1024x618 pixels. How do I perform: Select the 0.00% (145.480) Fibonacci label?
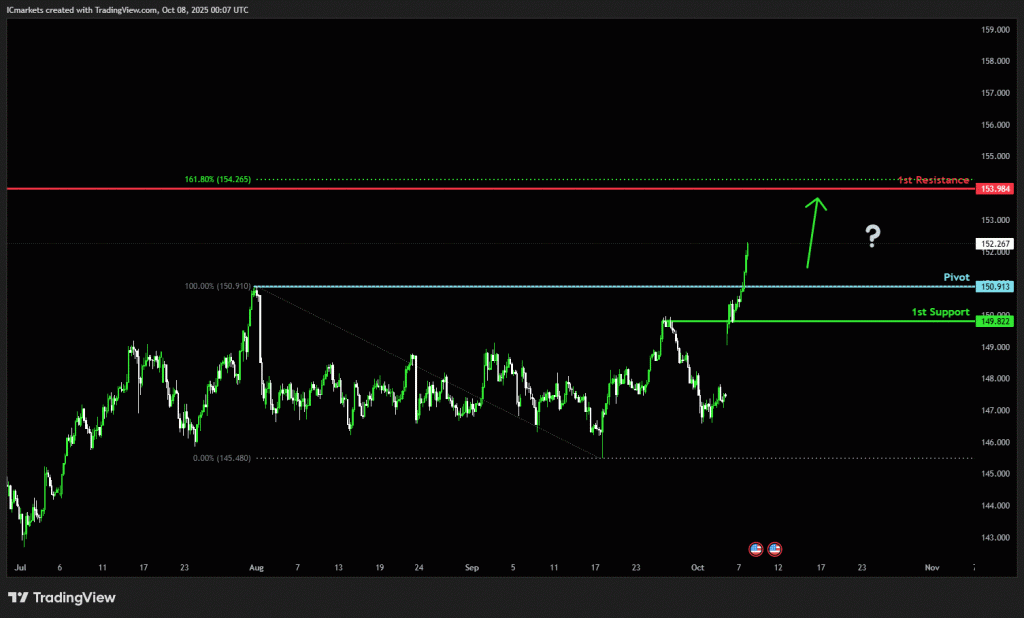click(222, 458)
